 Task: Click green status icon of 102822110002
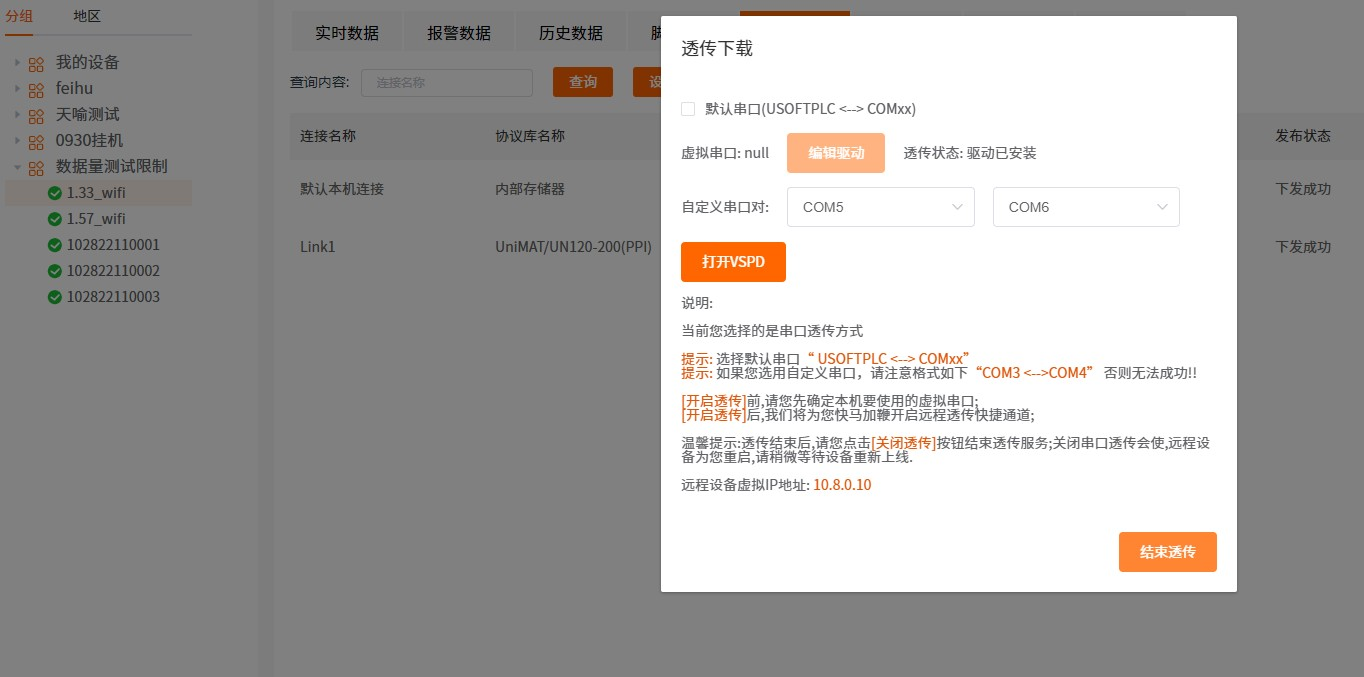(x=55, y=271)
